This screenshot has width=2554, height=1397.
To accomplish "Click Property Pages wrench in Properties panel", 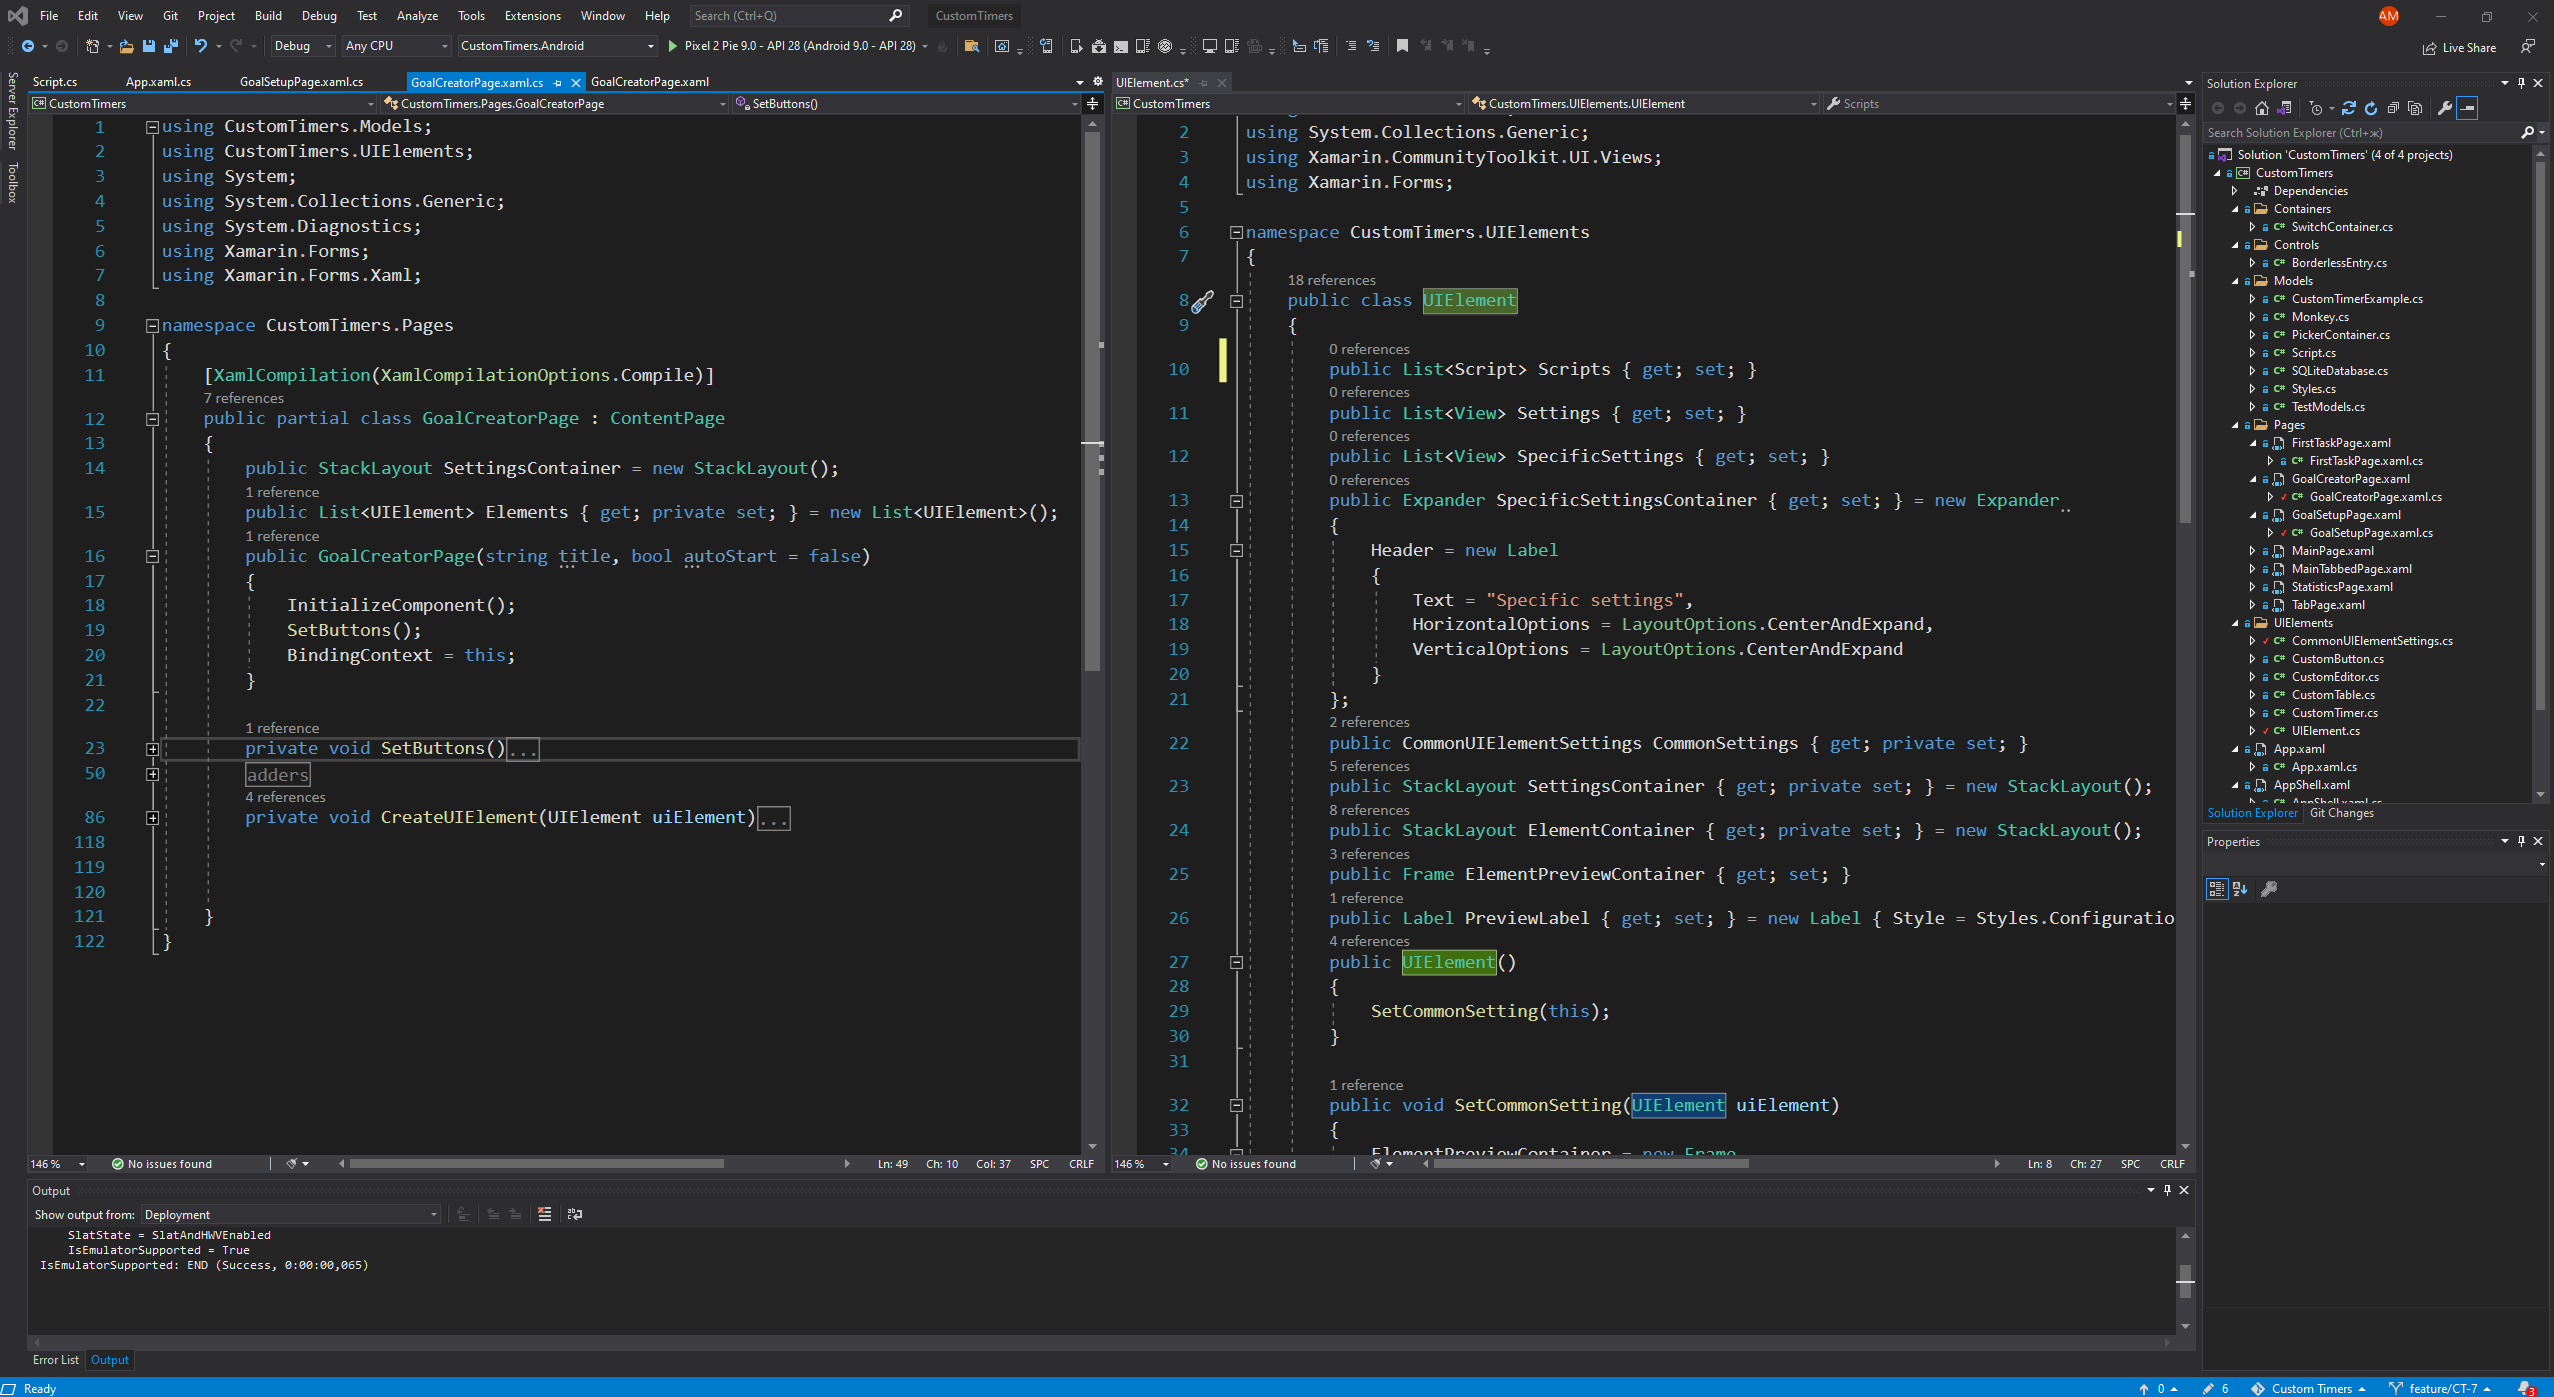I will [2269, 889].
